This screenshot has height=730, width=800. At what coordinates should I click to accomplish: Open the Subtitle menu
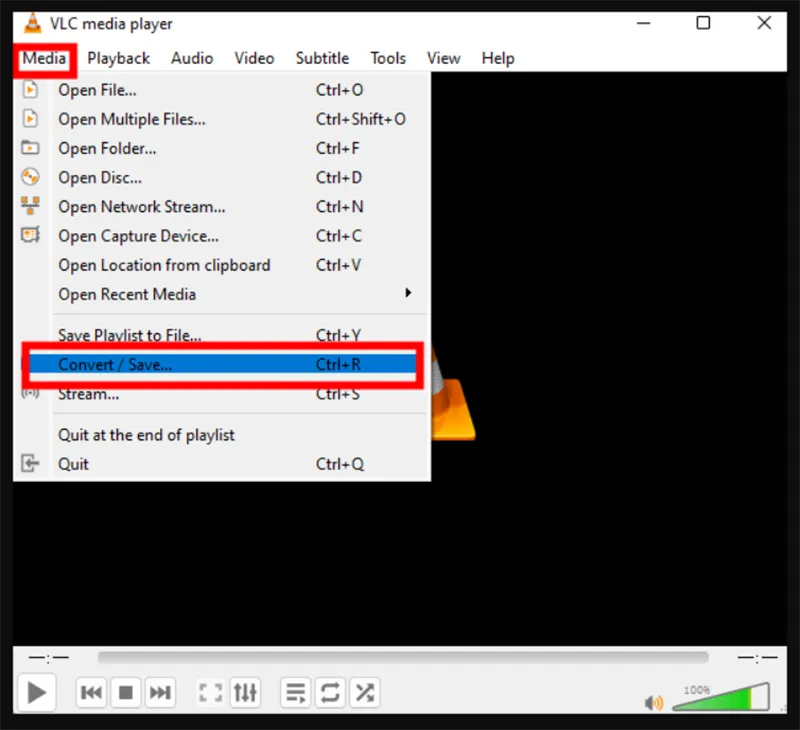322,58
